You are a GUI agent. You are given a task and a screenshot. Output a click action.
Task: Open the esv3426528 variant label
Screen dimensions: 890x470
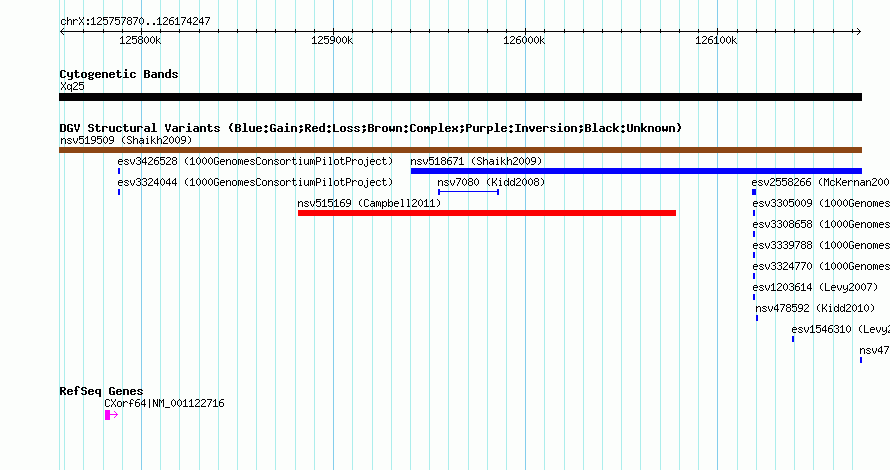255,161
